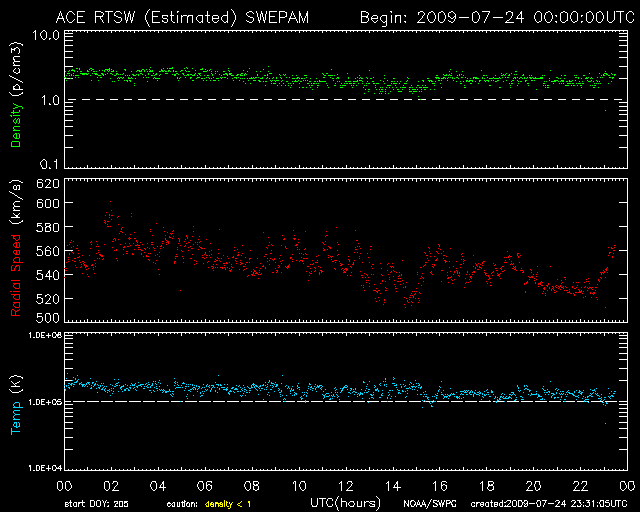Click the "UTC(hours)" axis title
640x512 pixels.
tap(345, 503)
